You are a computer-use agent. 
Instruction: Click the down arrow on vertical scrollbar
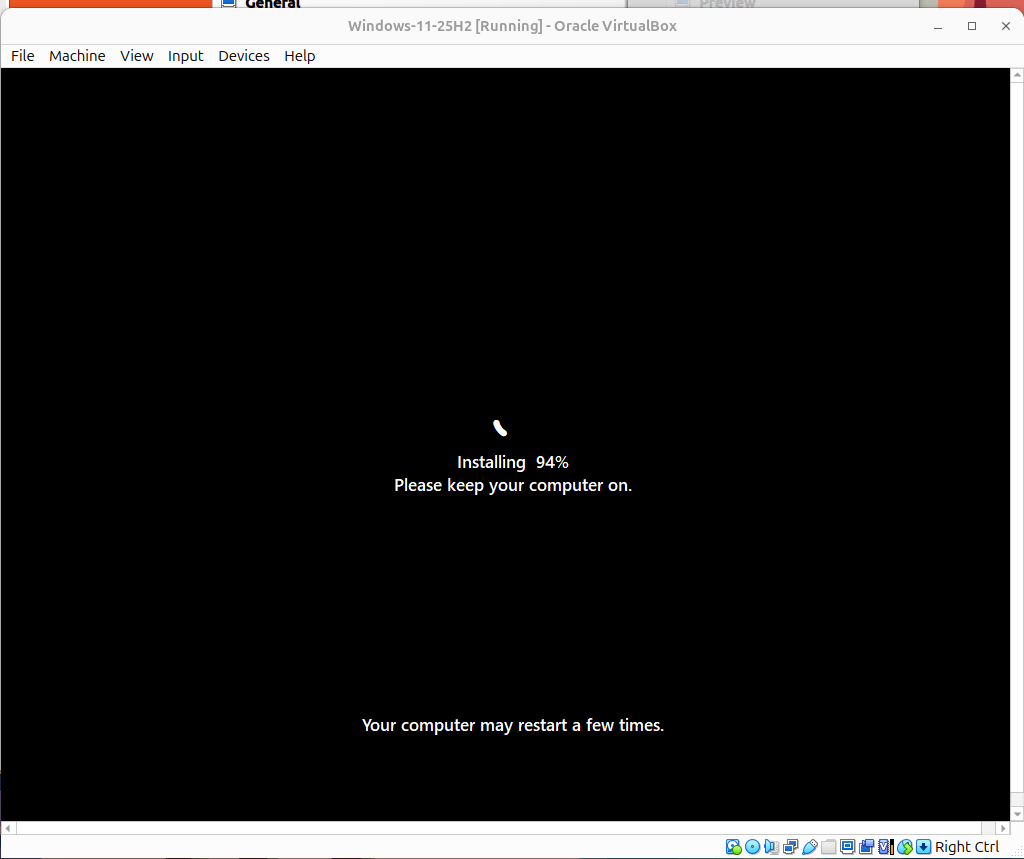point(1016,813)
